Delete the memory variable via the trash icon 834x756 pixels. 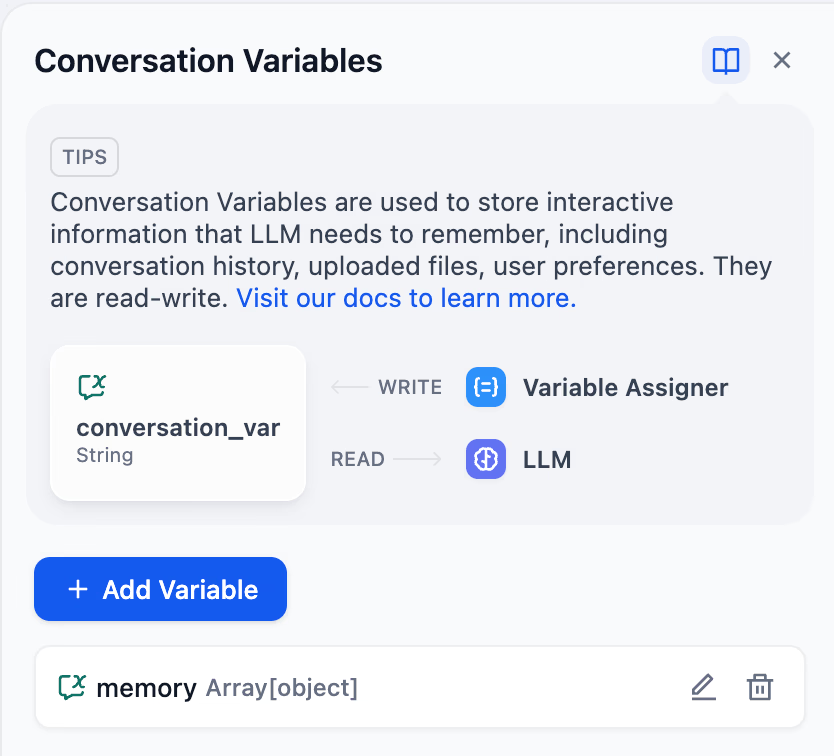click(759, 687)
